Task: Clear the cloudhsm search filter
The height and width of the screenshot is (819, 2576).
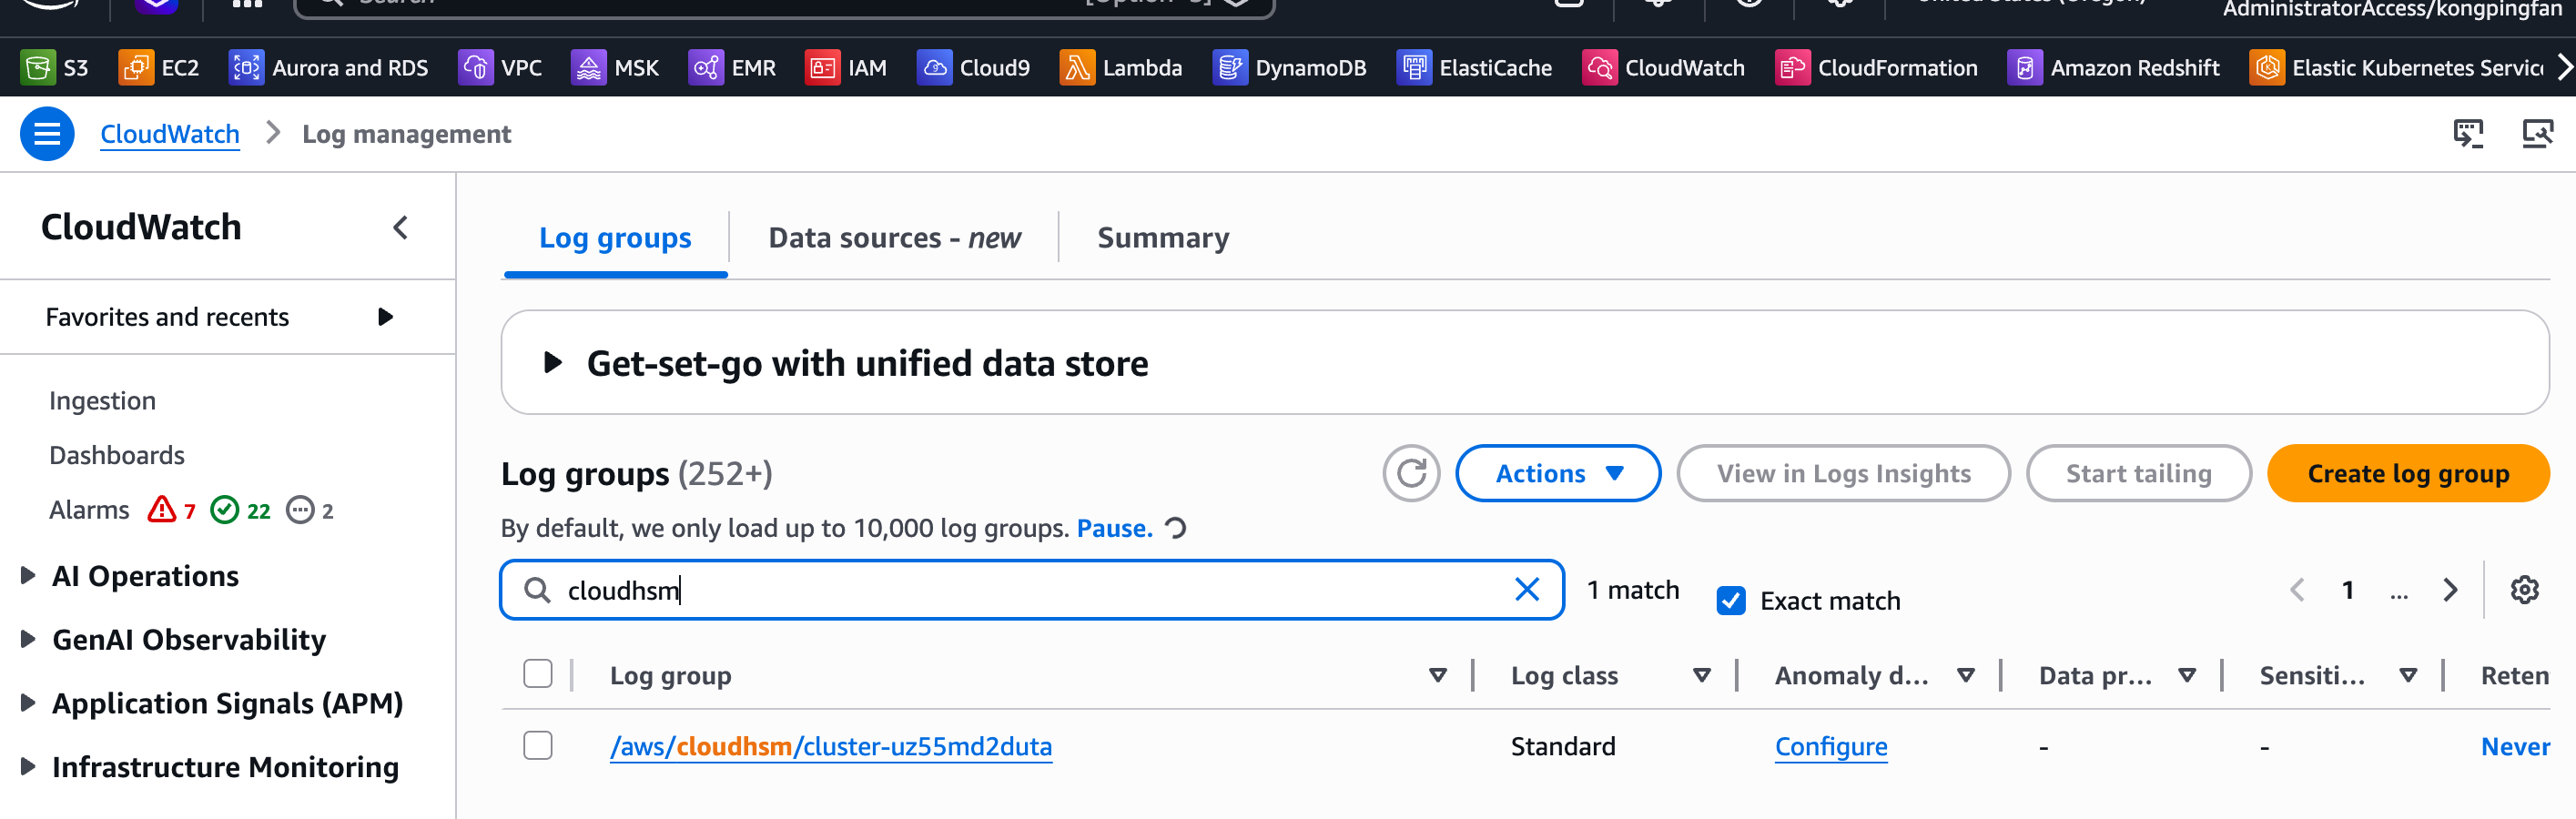Action: [1526, 590]
